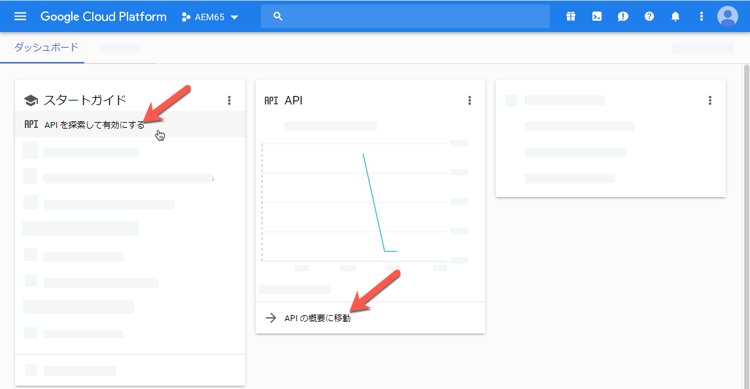
Task: Open the API card three-dot menu
Action: point(470,100)
